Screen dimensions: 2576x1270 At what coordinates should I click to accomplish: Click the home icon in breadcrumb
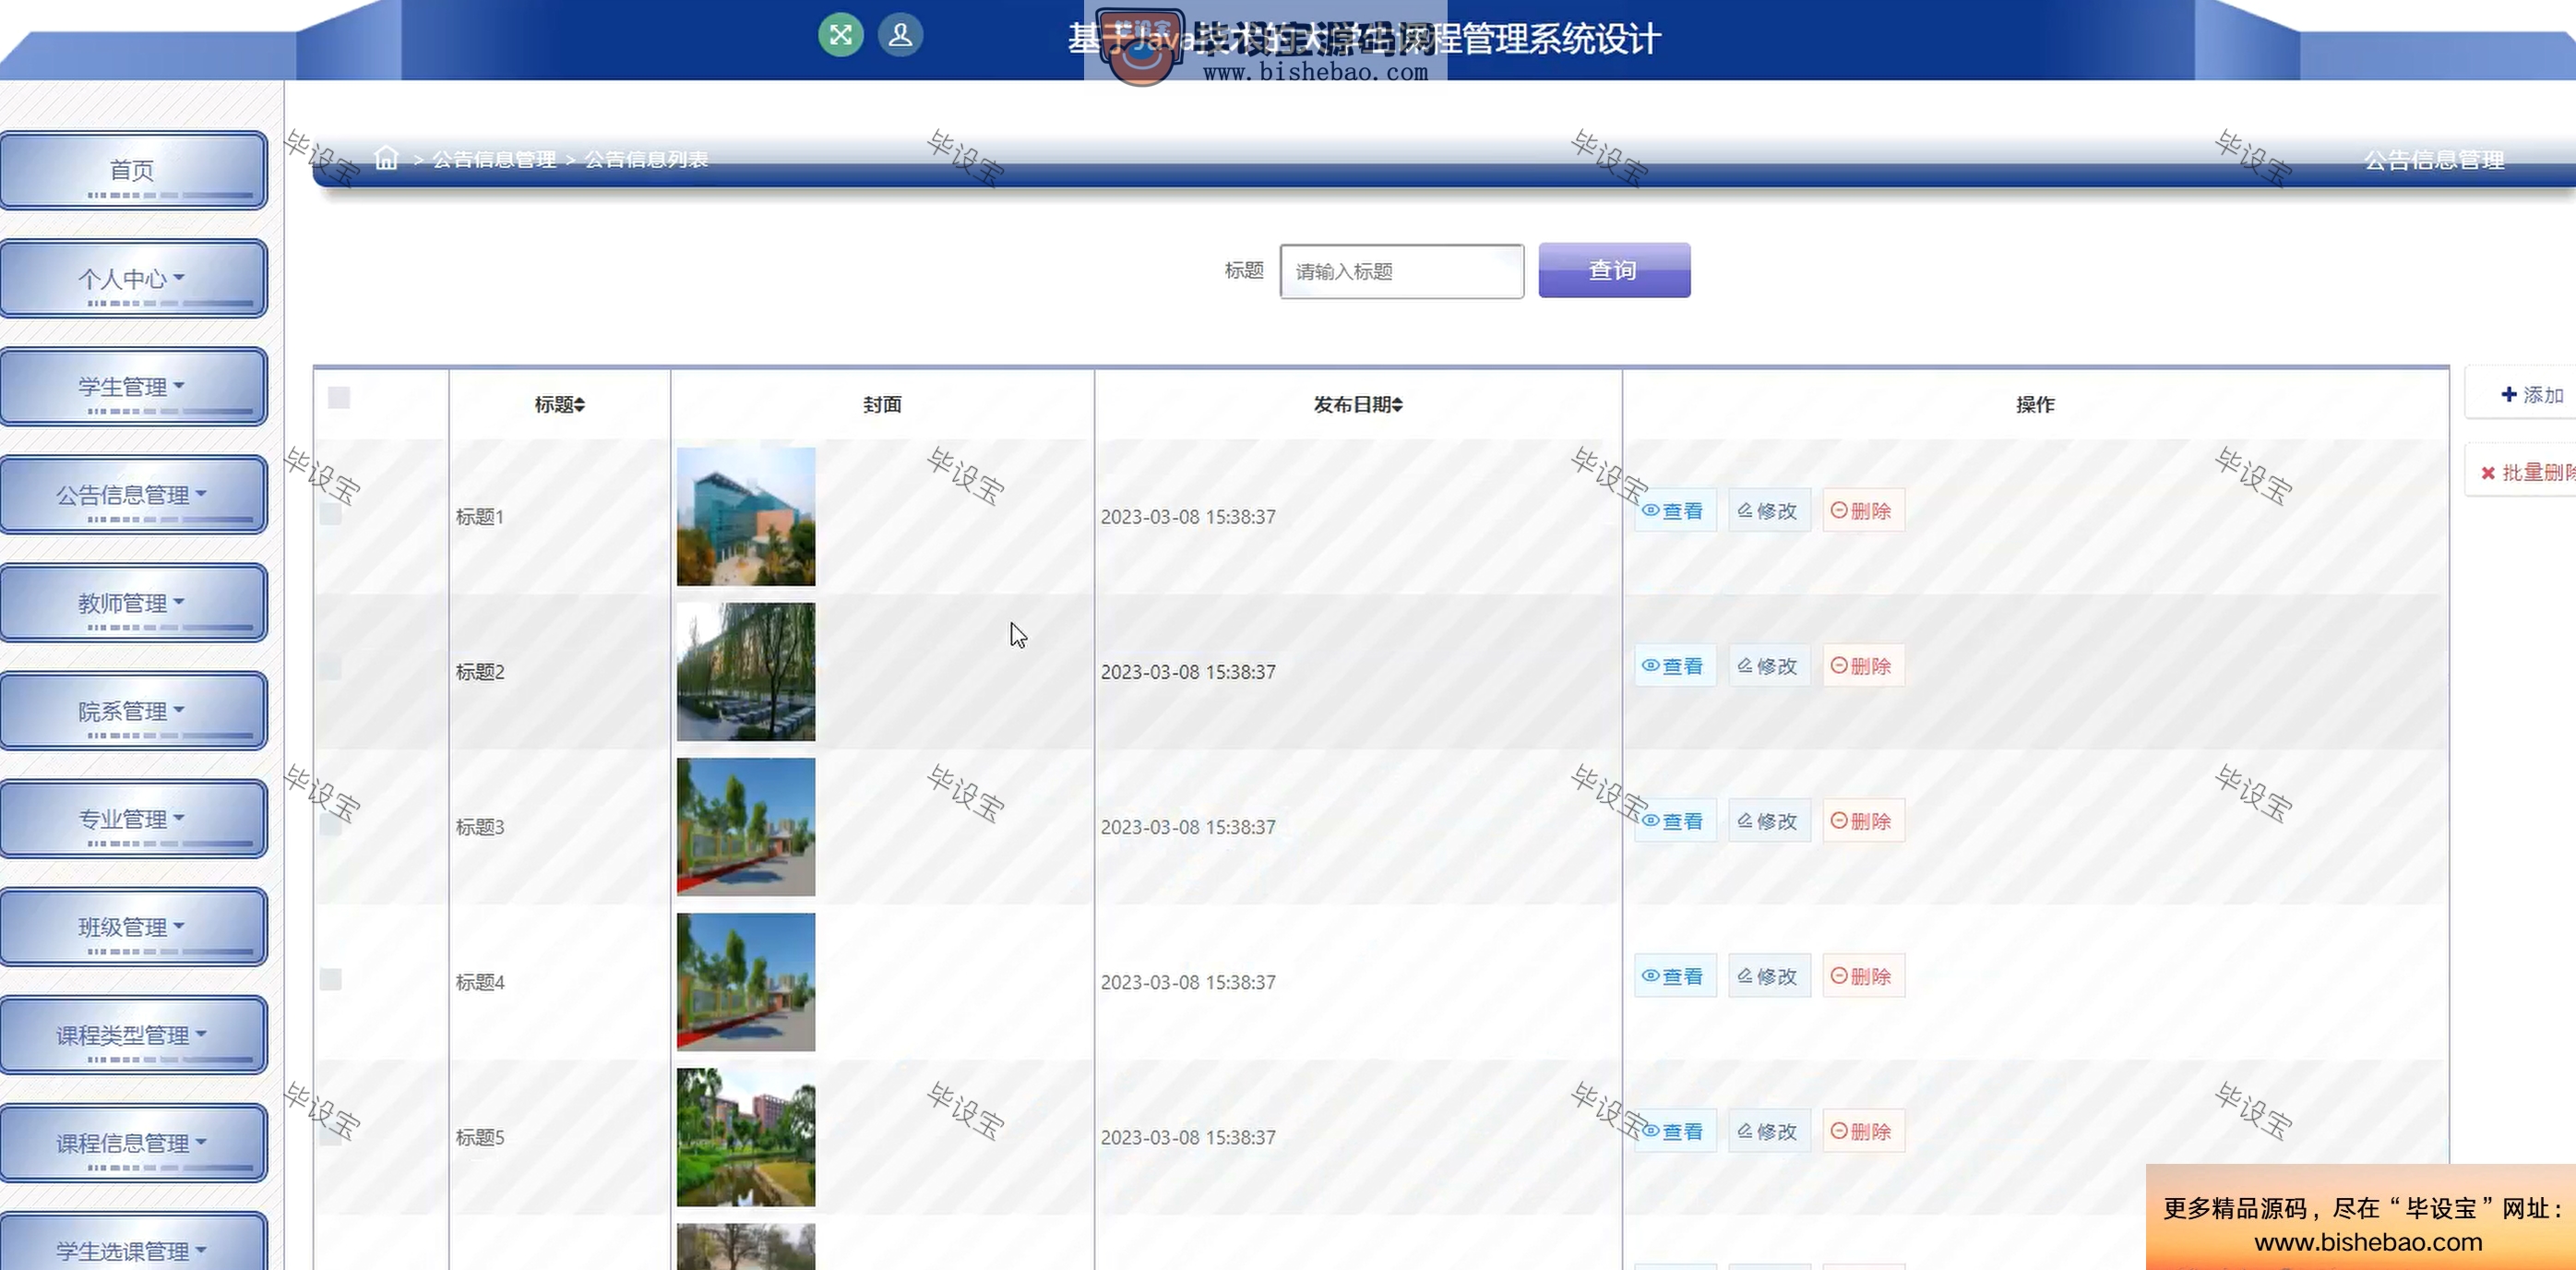pos(386,158)
